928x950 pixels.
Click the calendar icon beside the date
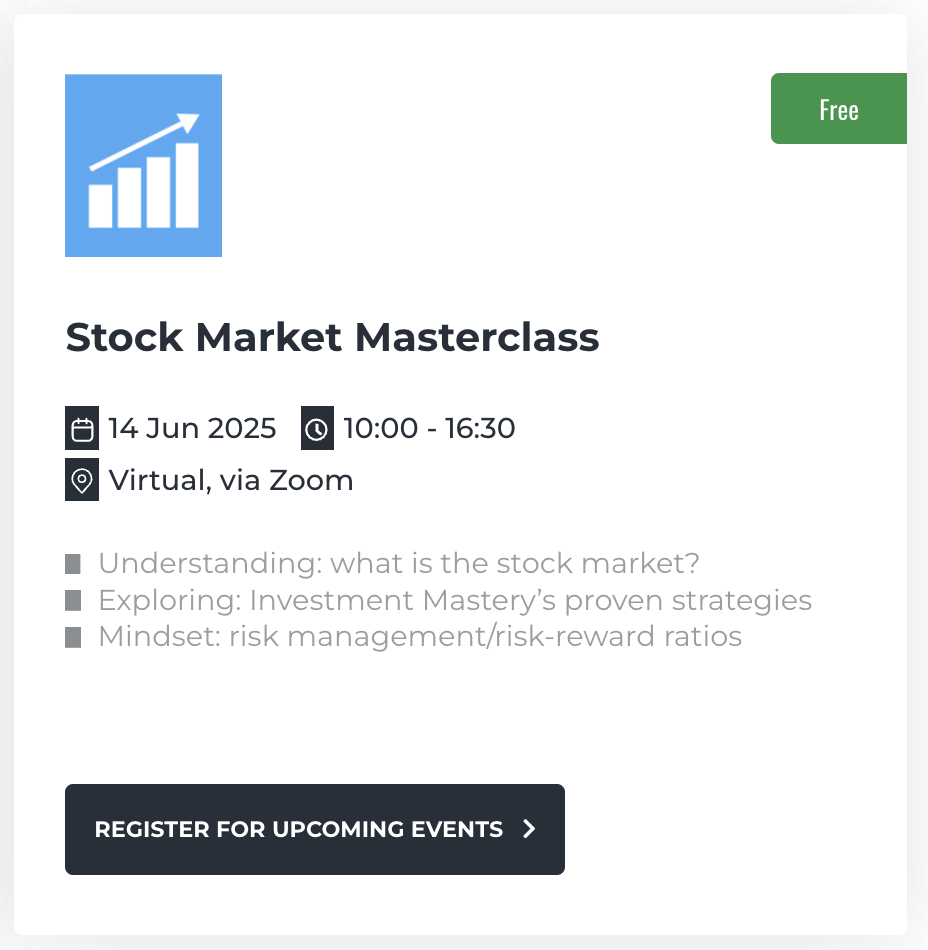coord(82,428)
